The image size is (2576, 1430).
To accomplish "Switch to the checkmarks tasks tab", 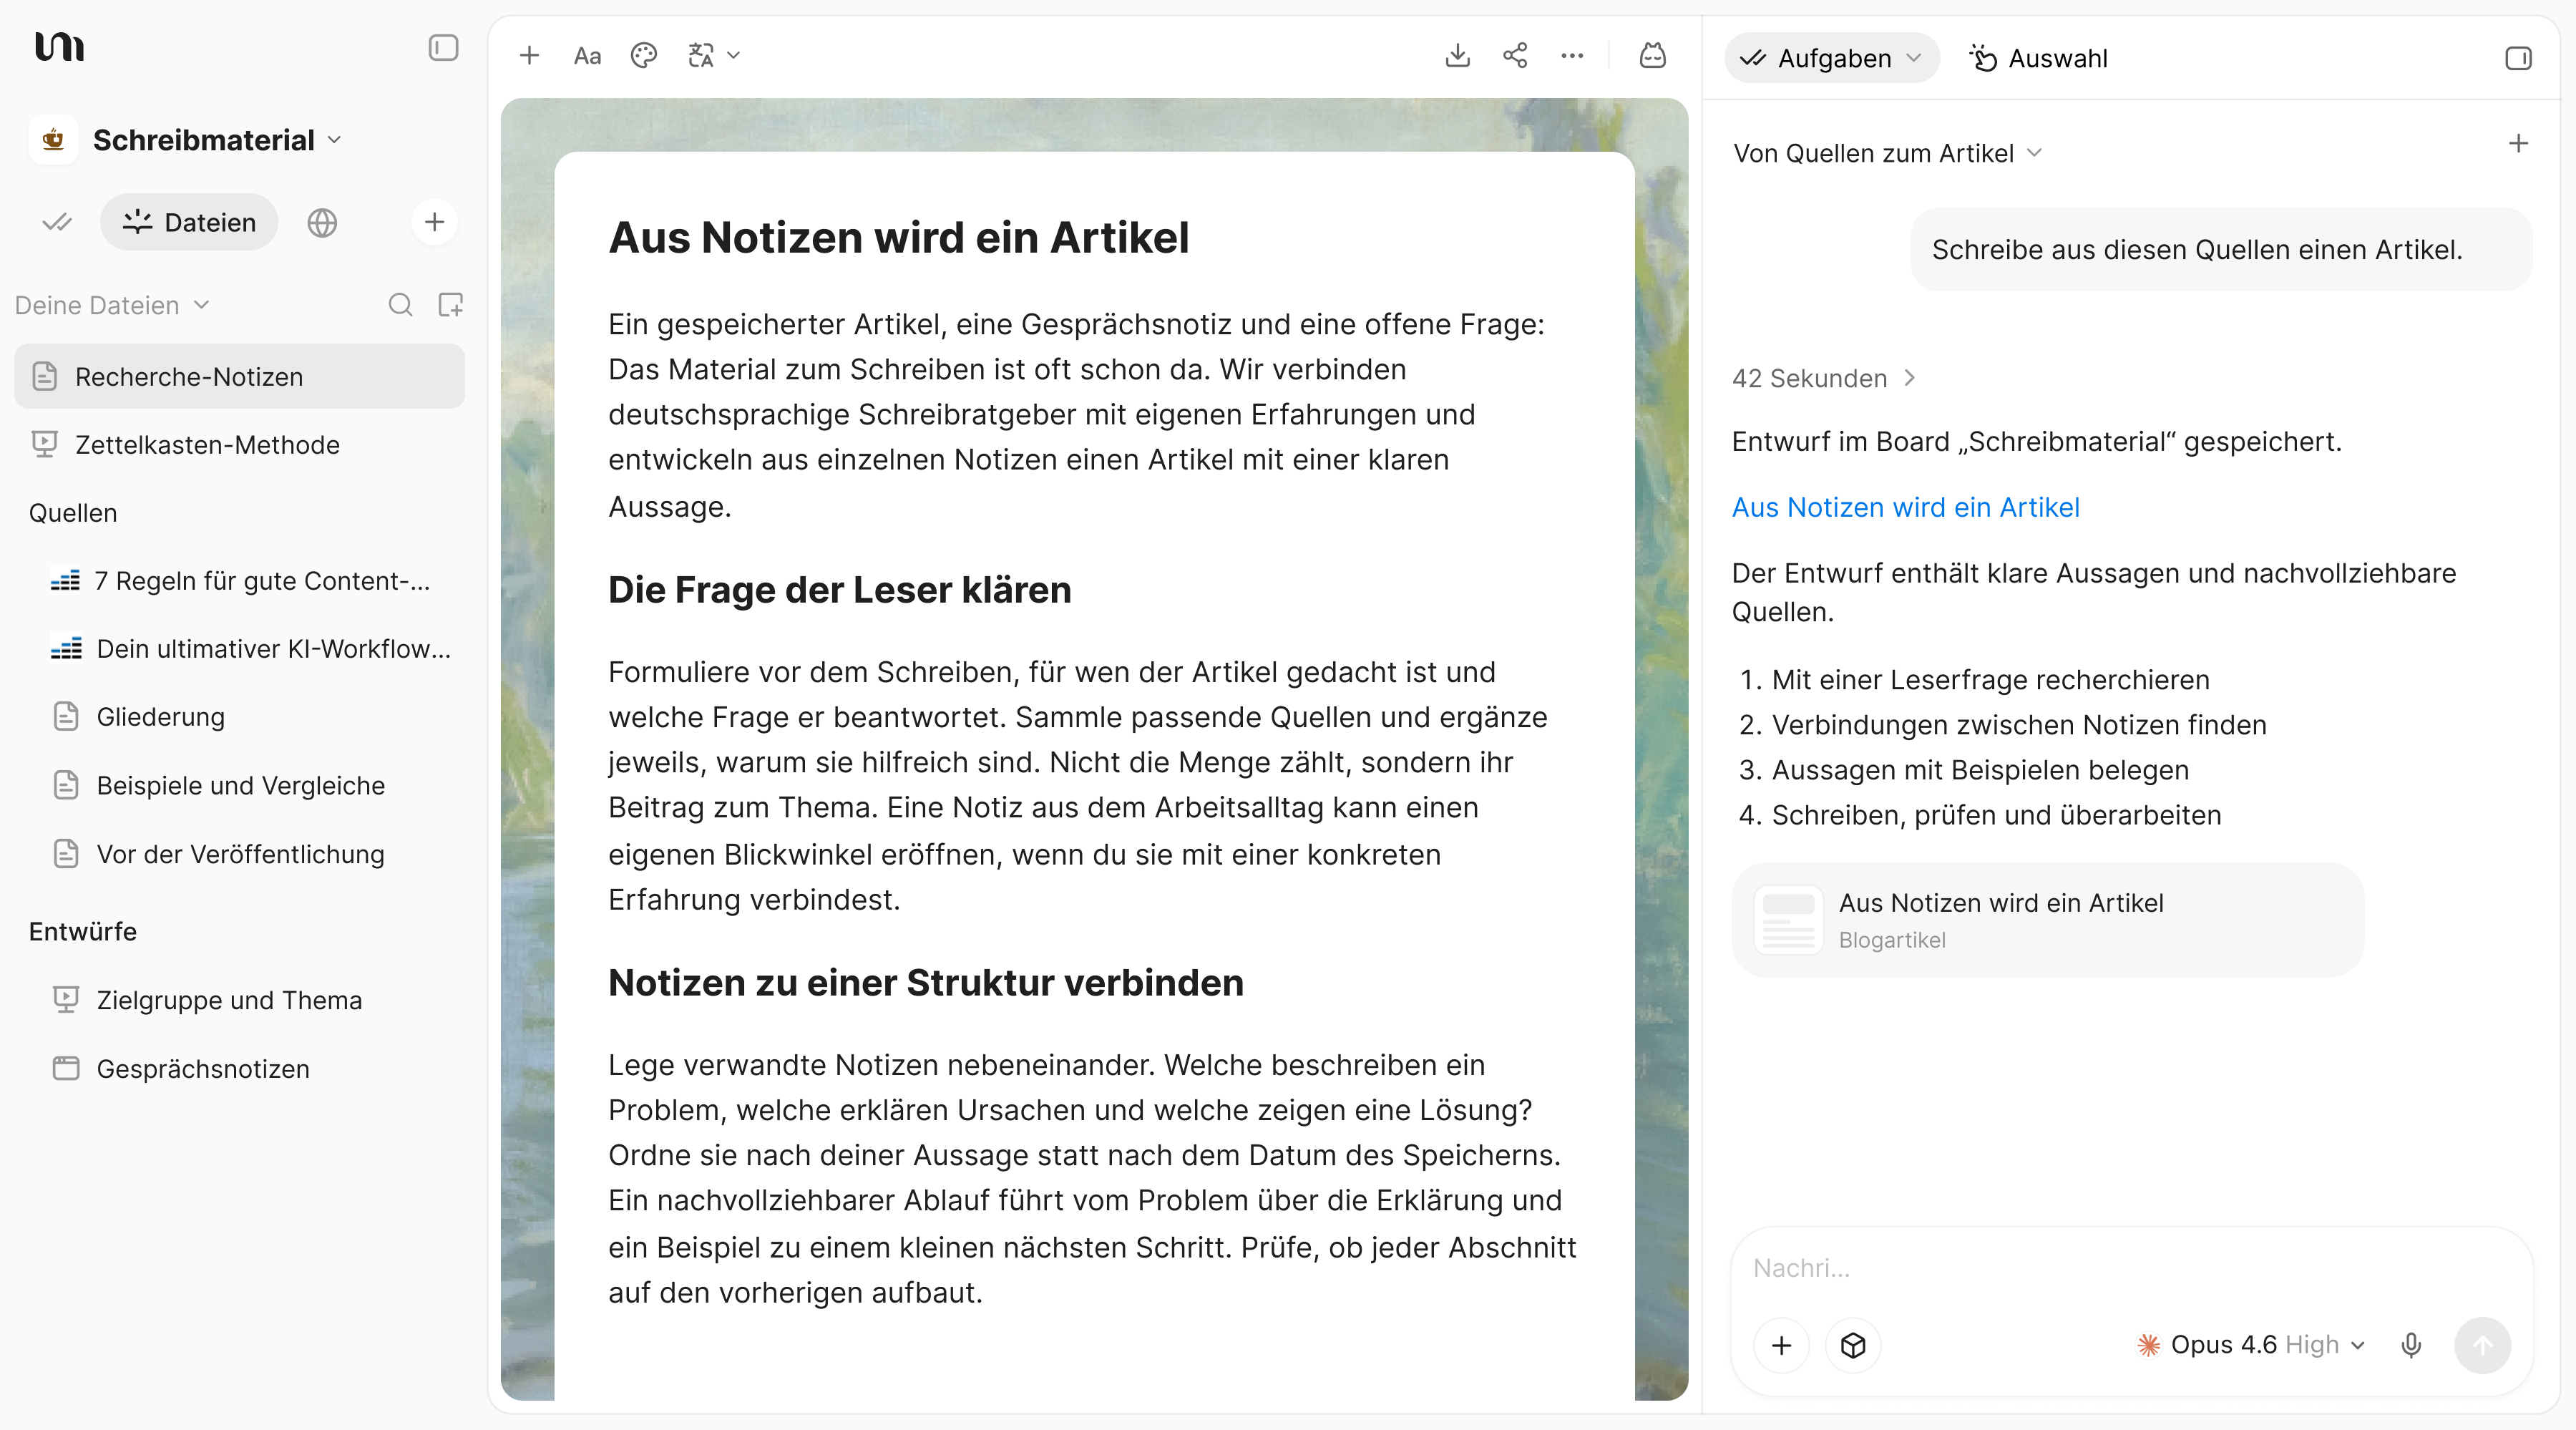I will coord(57,222).
